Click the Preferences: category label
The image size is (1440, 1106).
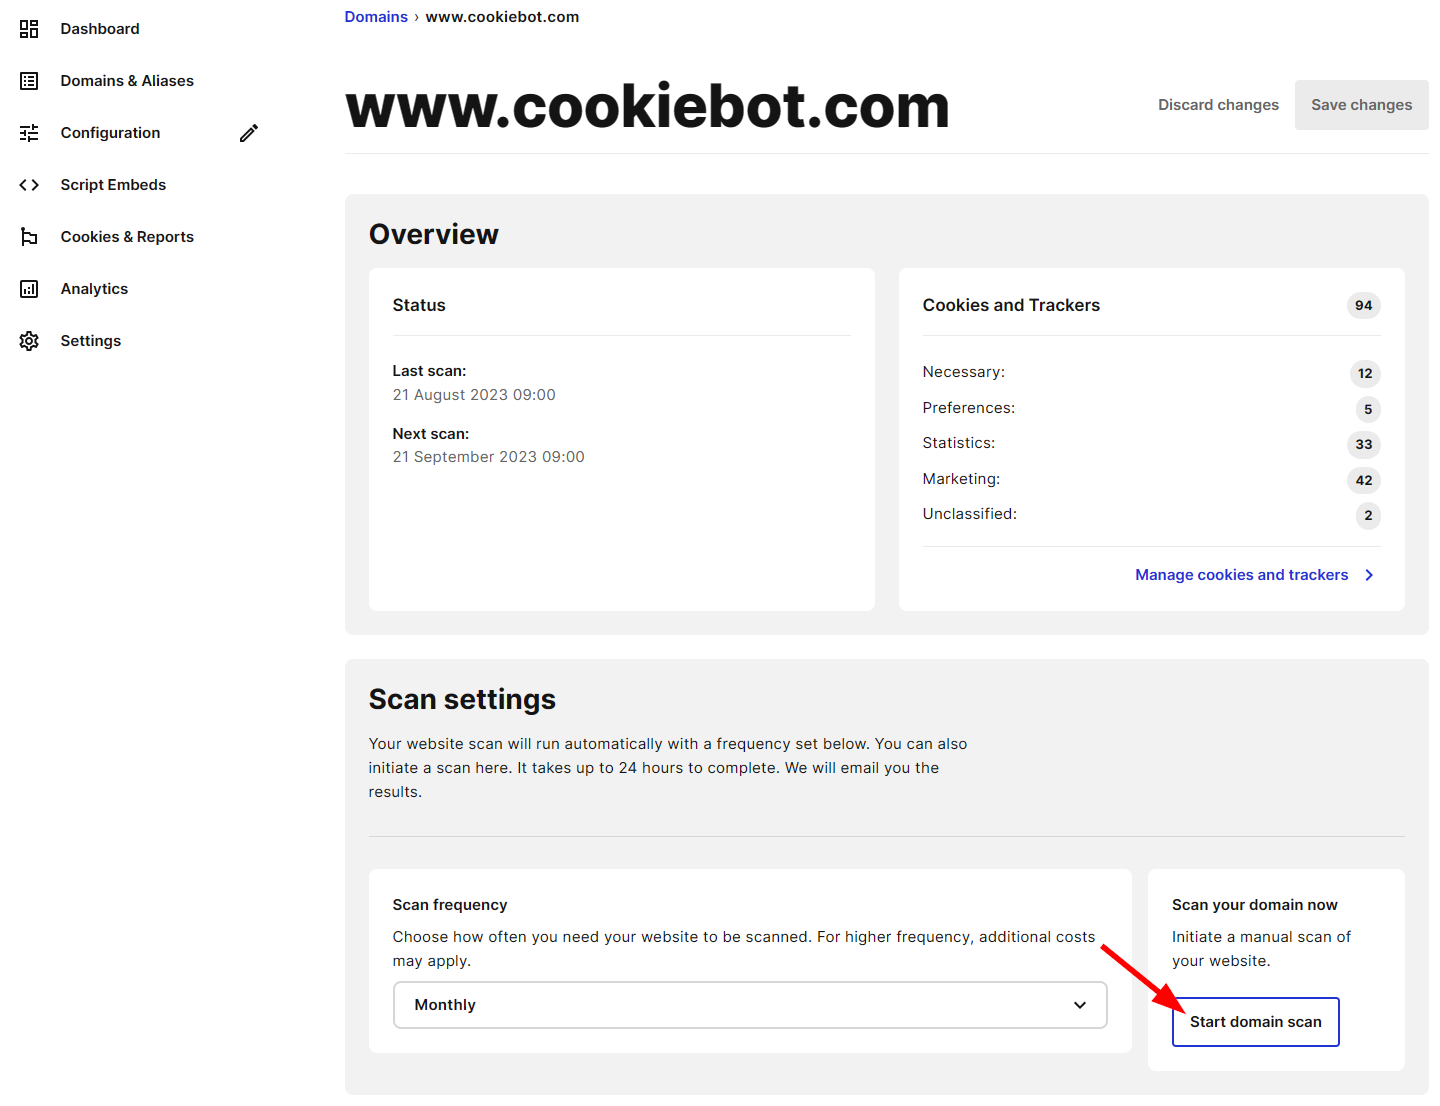(x=969, y=408)
